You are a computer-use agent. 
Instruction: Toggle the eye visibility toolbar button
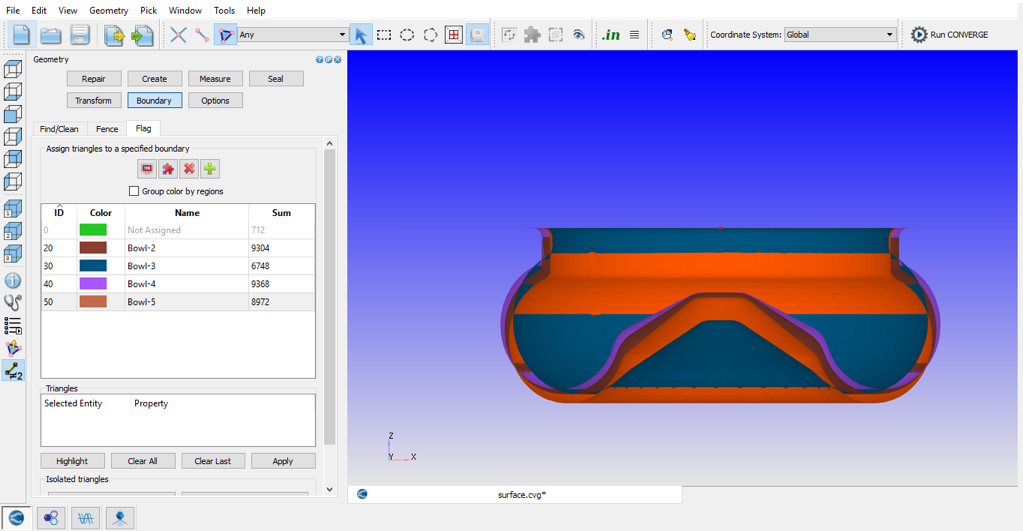click(578, 35)
